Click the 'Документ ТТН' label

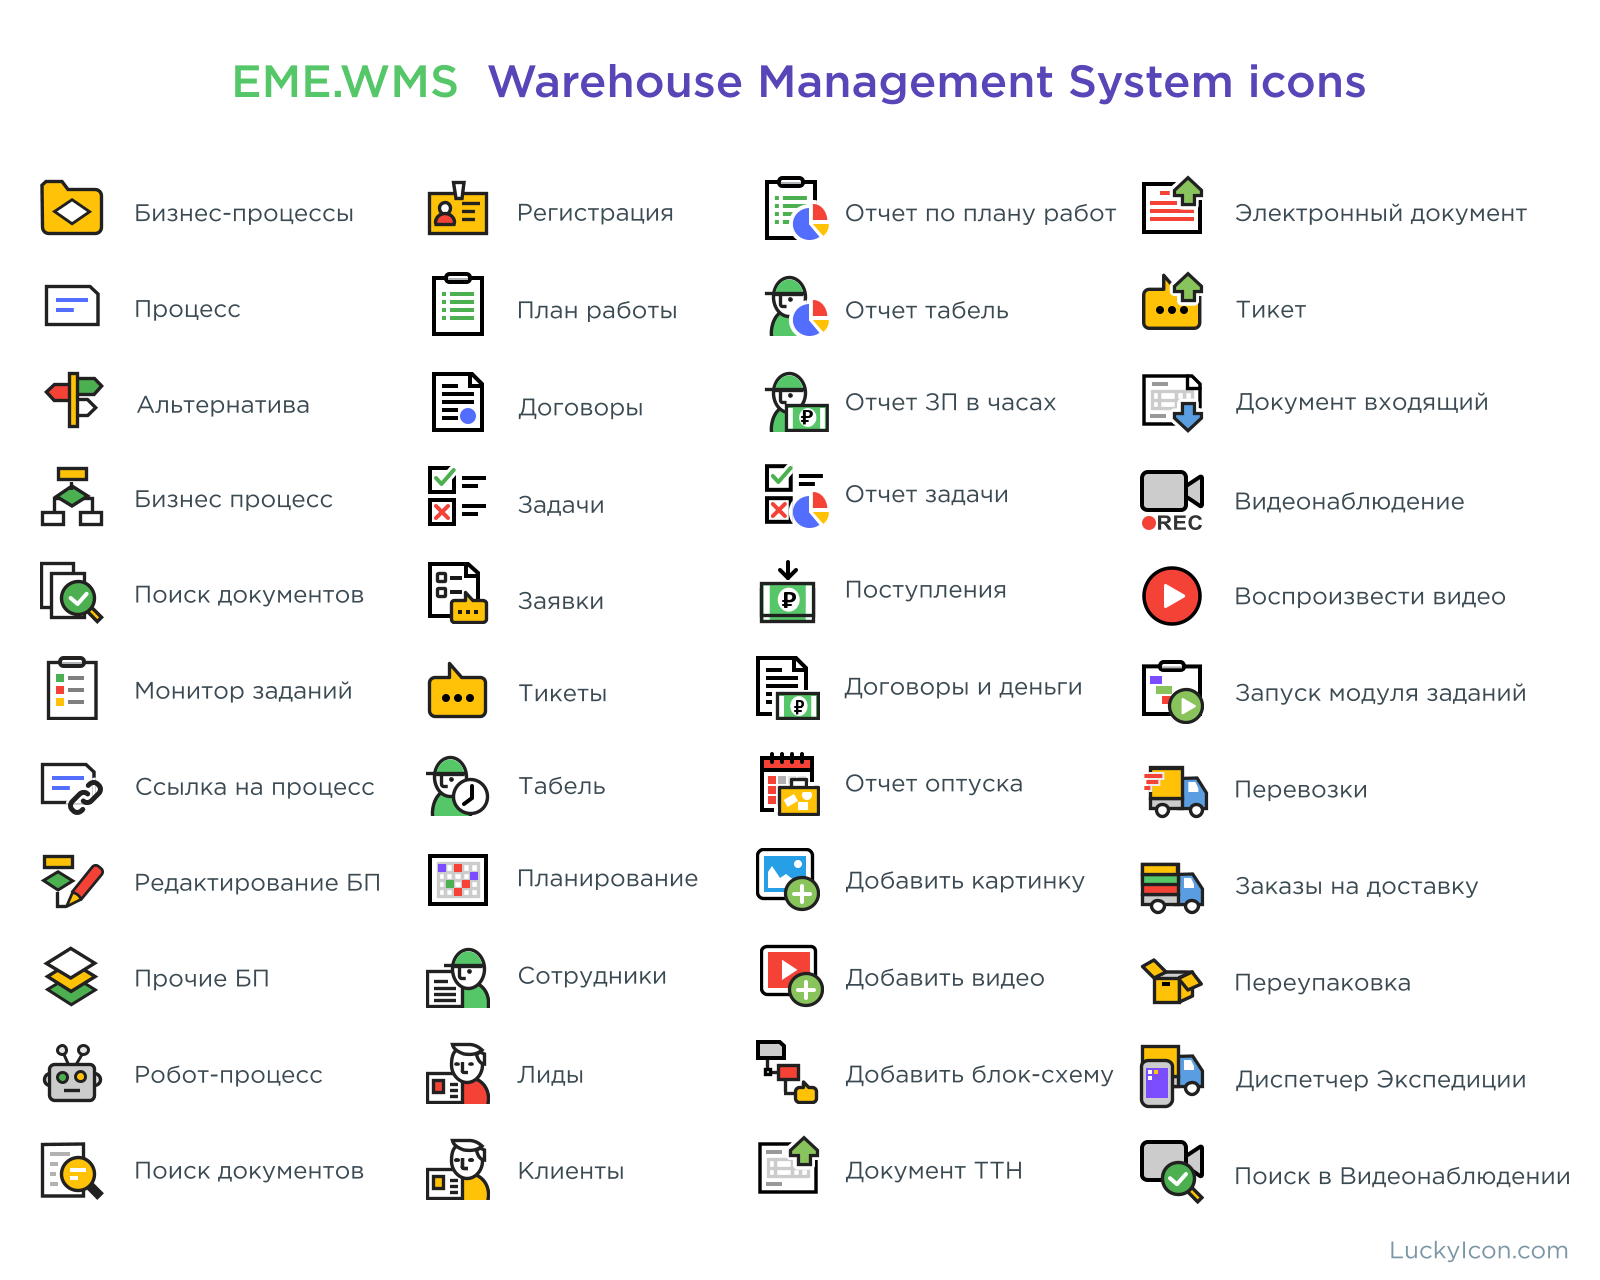(x=934, y=1171)
